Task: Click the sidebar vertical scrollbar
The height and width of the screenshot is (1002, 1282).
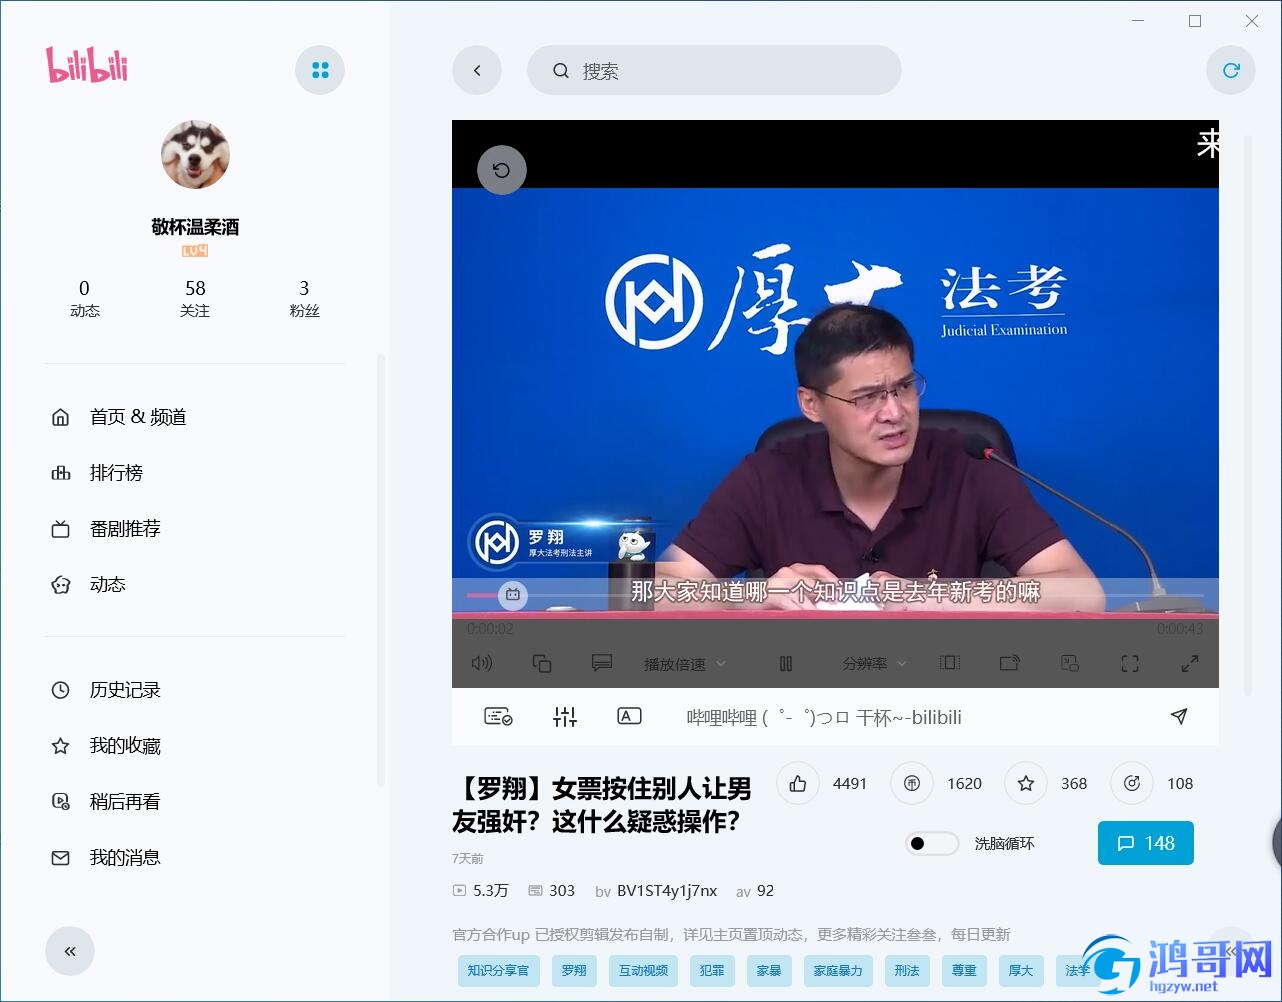Action: coord(380,570)
